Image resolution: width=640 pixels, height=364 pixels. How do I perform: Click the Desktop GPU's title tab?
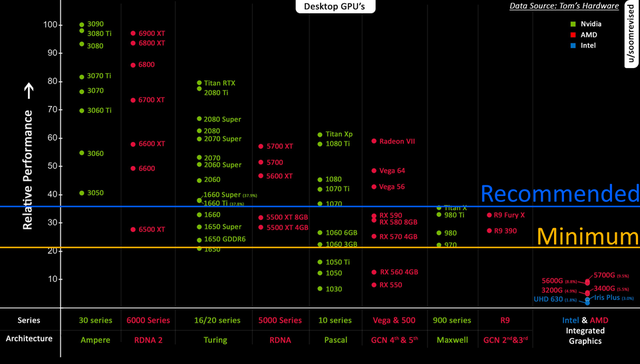[x=334, y=7]
